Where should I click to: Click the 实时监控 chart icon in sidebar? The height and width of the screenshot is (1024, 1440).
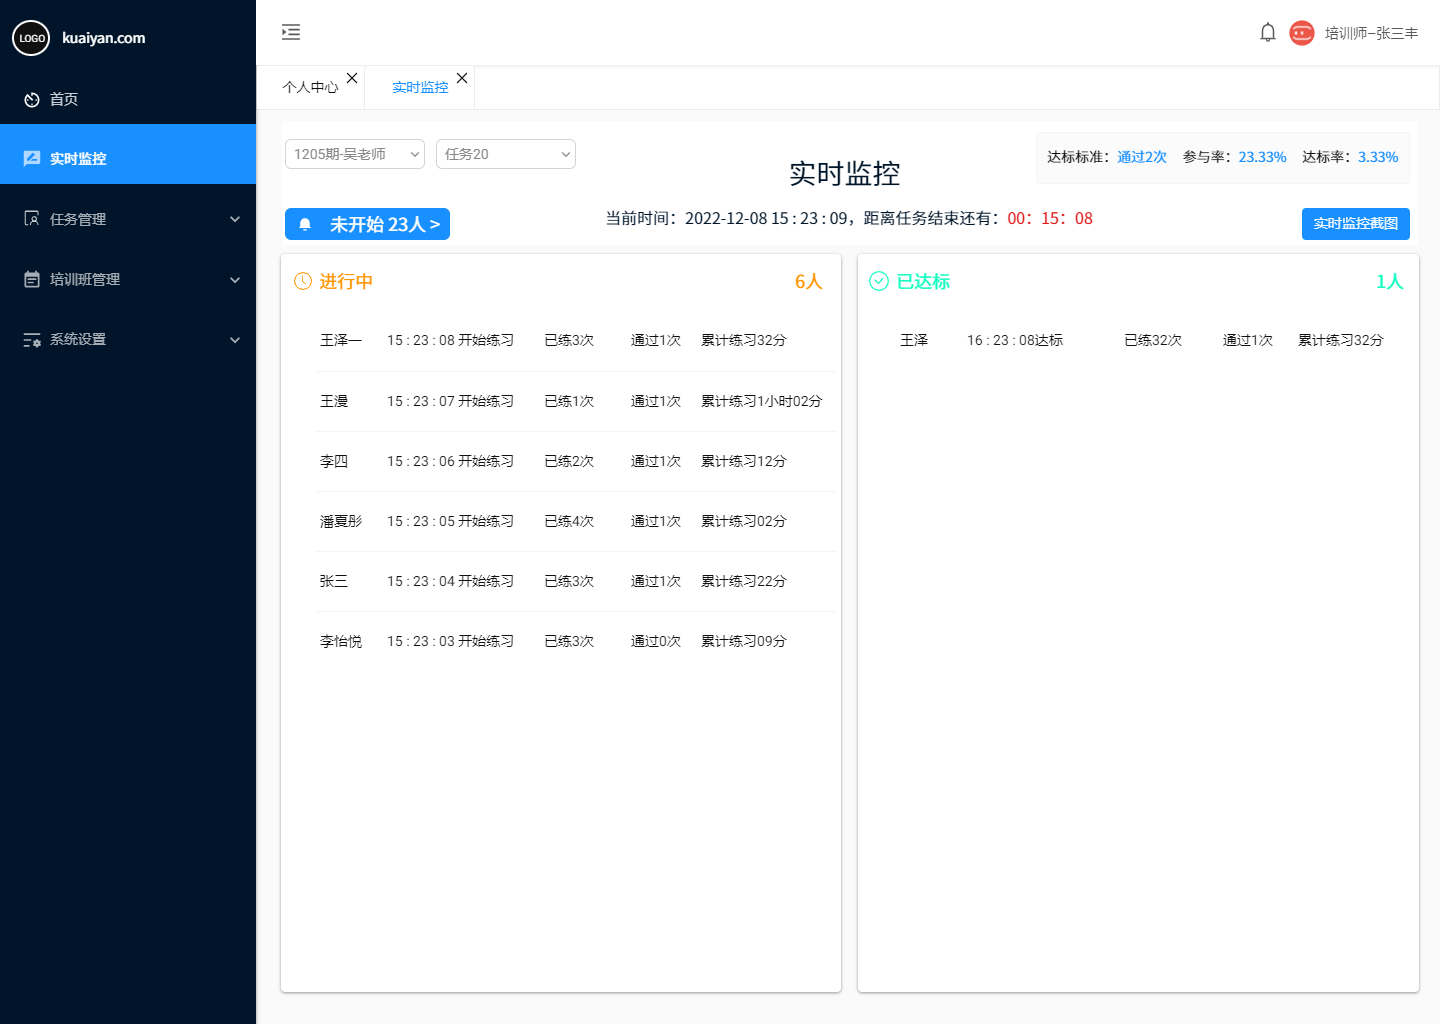pyautogui.click(x=32, y=158)
